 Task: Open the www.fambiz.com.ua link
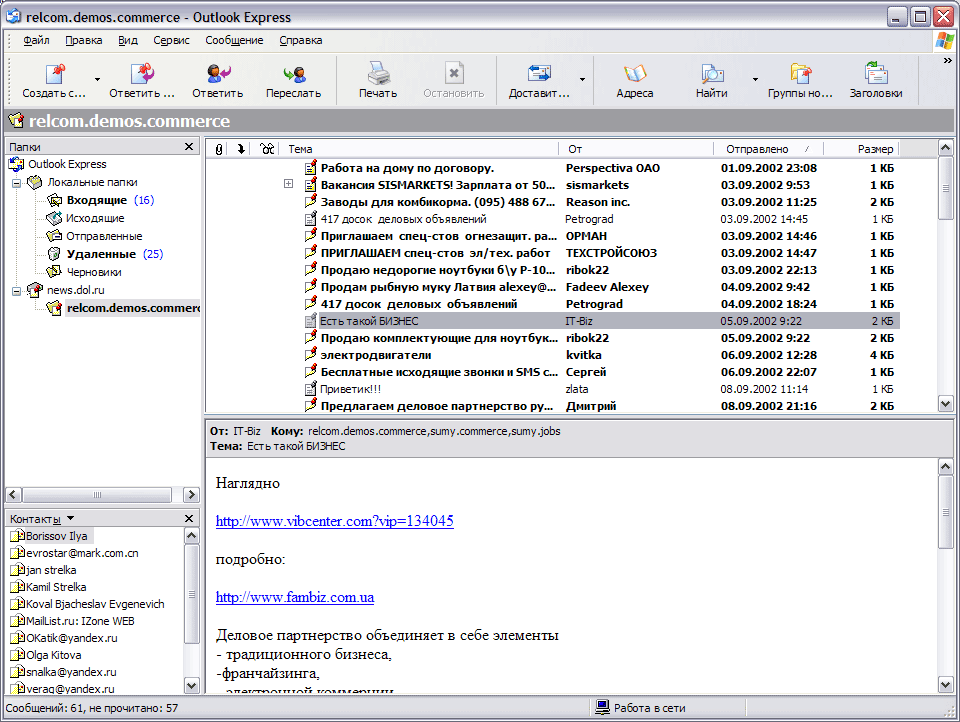(x=295, y=597)
